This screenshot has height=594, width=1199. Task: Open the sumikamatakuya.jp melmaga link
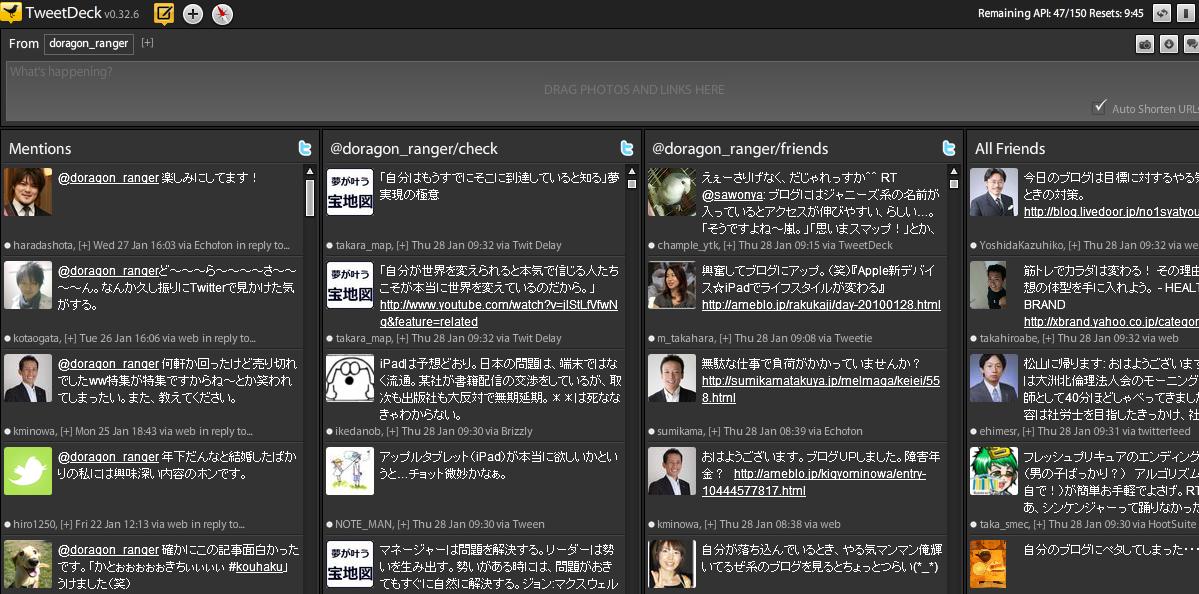click(821, 389)
